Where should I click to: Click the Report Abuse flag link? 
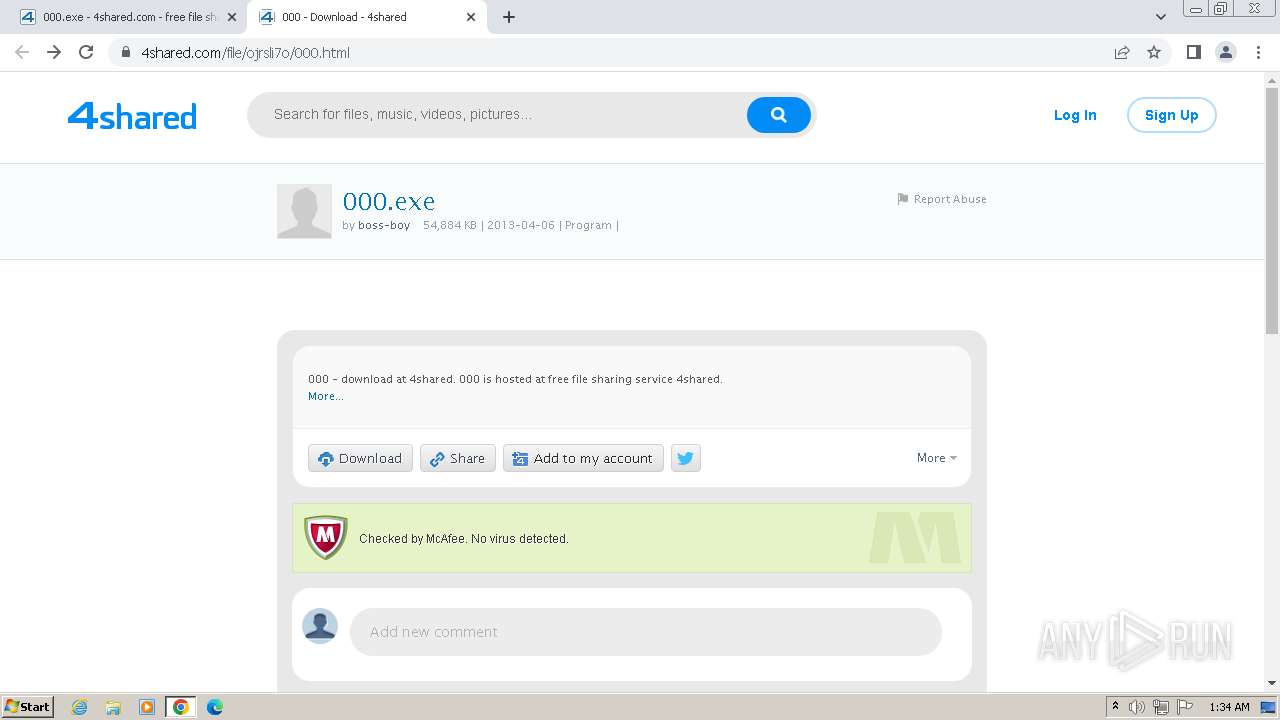coord(942,199)
